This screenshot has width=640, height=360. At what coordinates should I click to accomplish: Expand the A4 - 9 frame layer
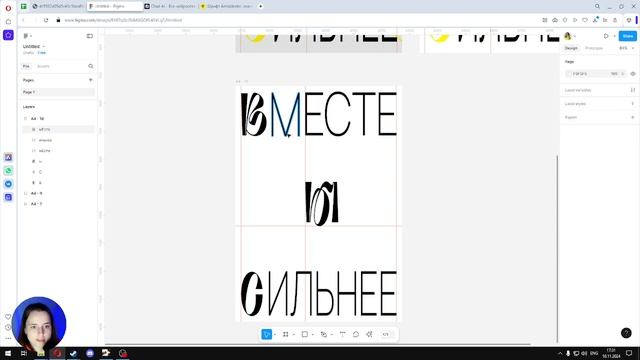tap(25, 193)
